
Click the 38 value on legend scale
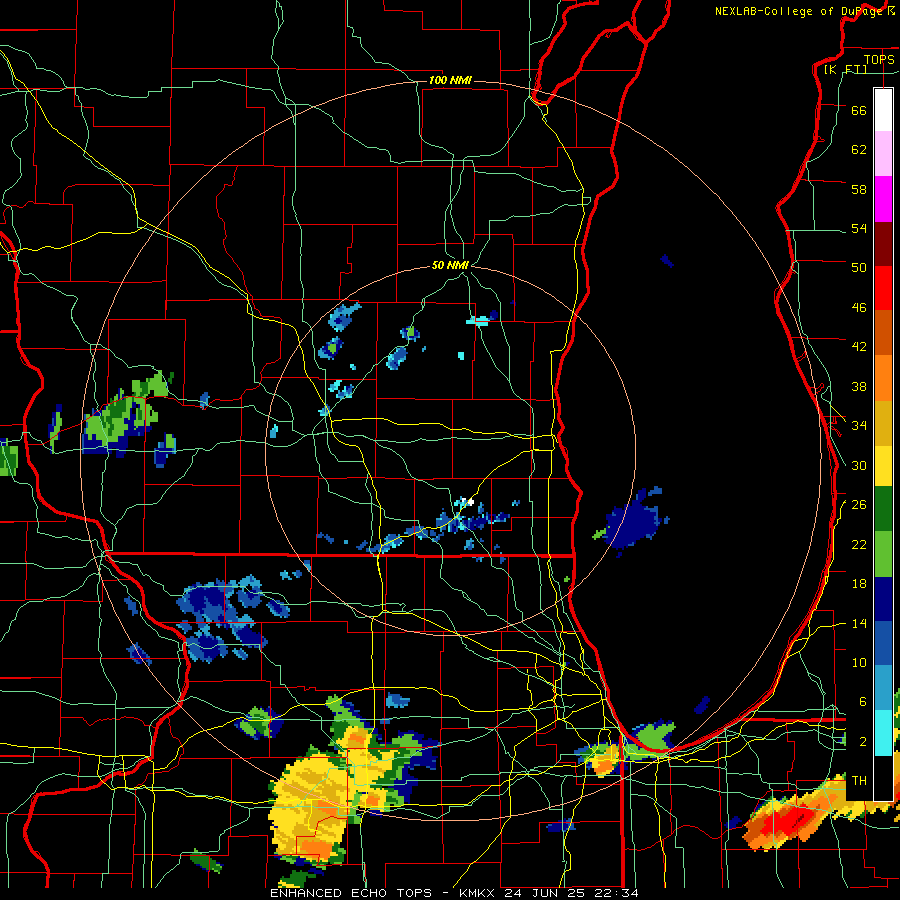click(x=859, y=386)
